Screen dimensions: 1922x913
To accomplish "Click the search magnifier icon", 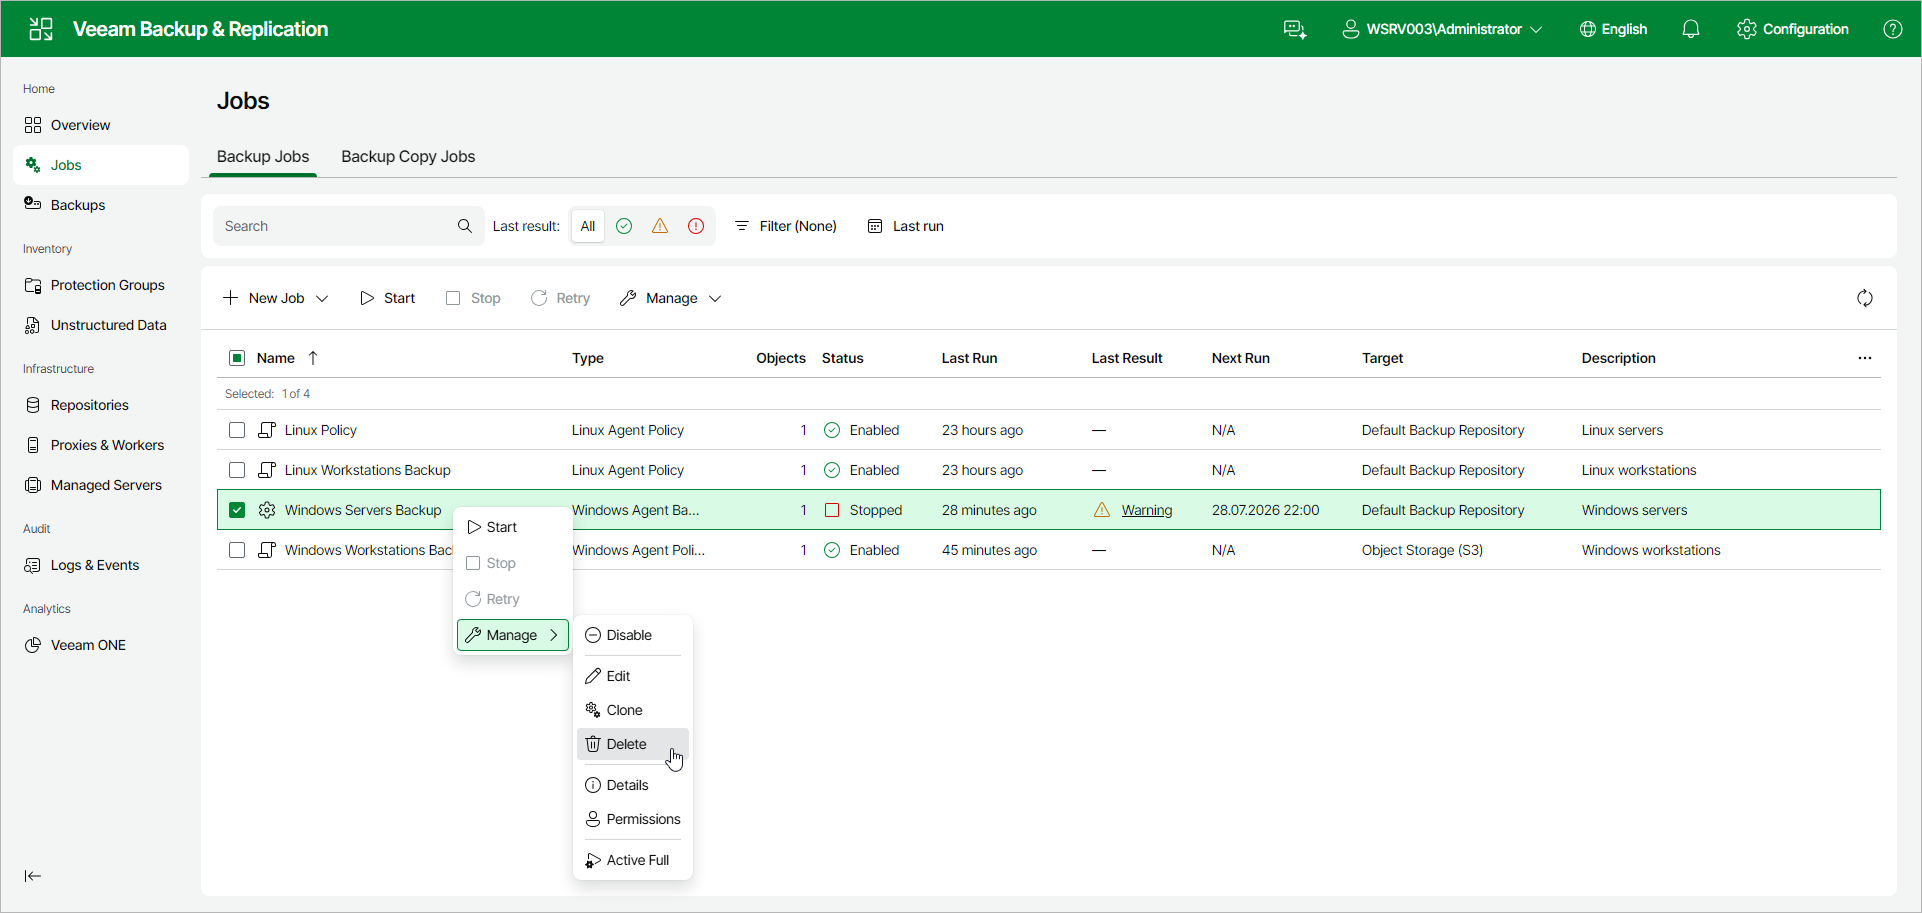I will pos(465,226).
